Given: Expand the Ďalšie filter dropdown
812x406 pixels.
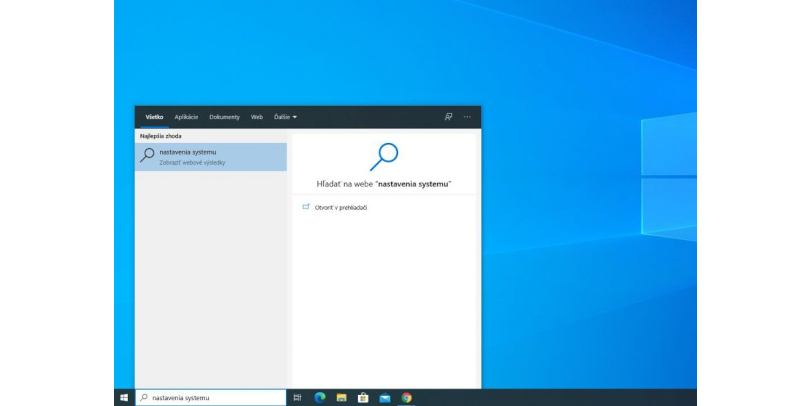Looking at the screenshot, I should (285, 117).
